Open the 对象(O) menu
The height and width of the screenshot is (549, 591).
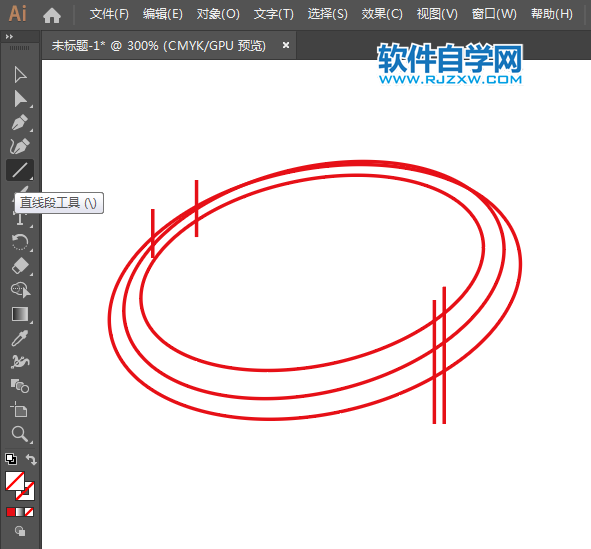[218, 14]
